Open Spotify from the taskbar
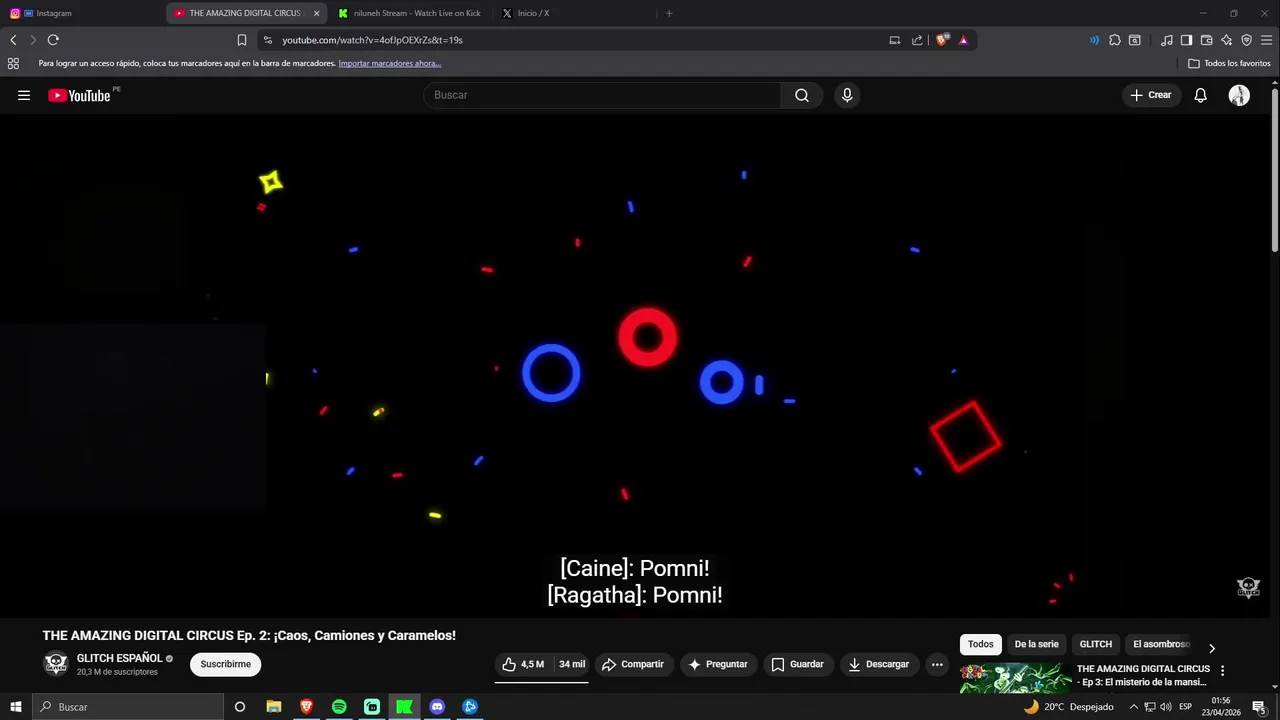1280x720 pixels. click(339, 707)
